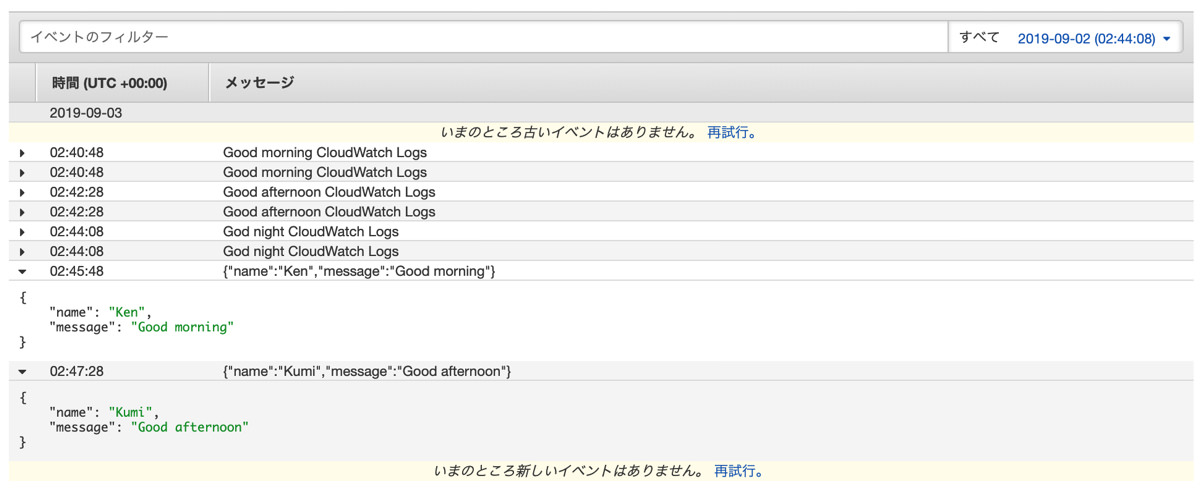
Task: Click the "Ken" value in expanded JSON
Action: point(128,312)
